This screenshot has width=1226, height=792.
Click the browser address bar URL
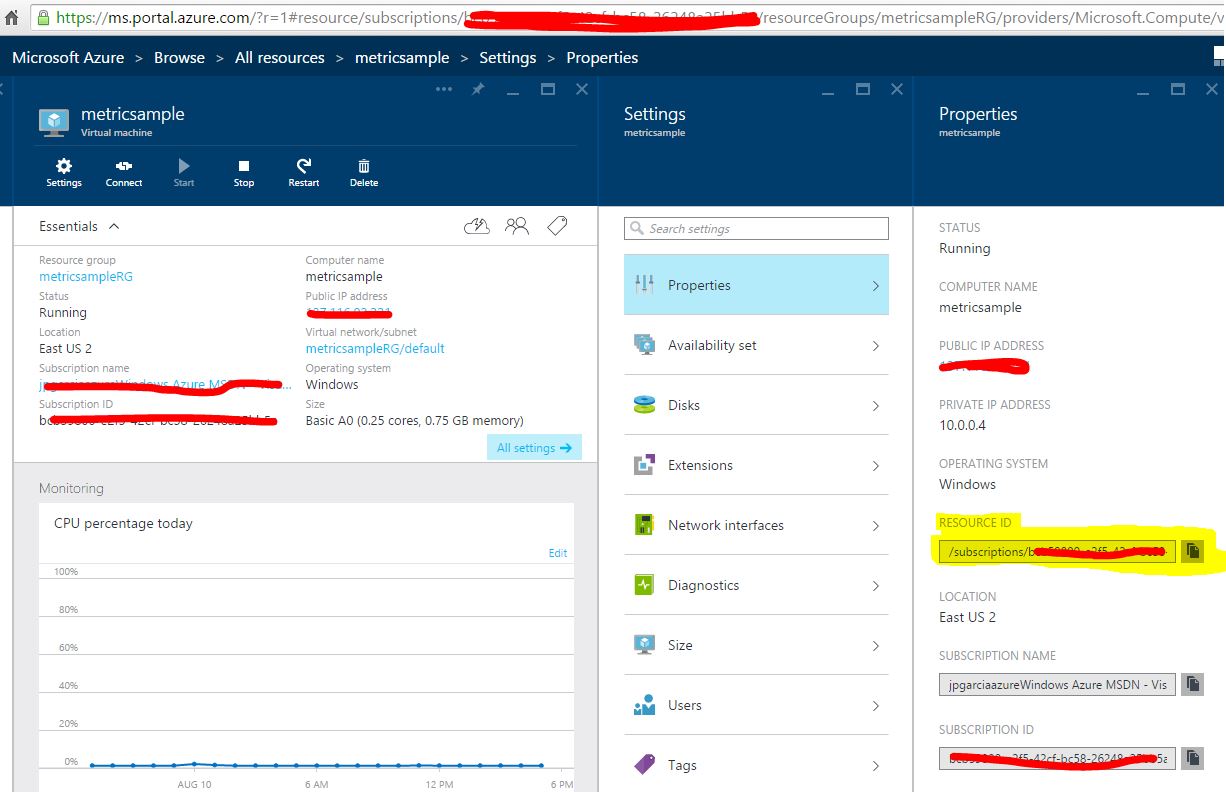[x=640, y=17]
